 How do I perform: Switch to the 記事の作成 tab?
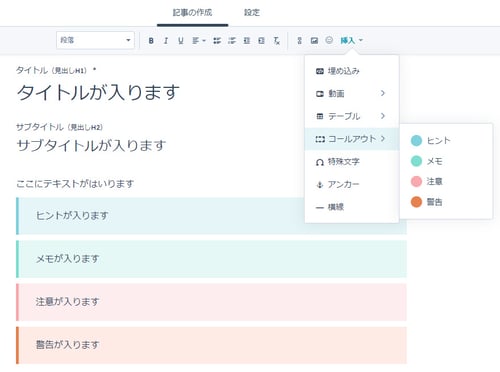192,13
